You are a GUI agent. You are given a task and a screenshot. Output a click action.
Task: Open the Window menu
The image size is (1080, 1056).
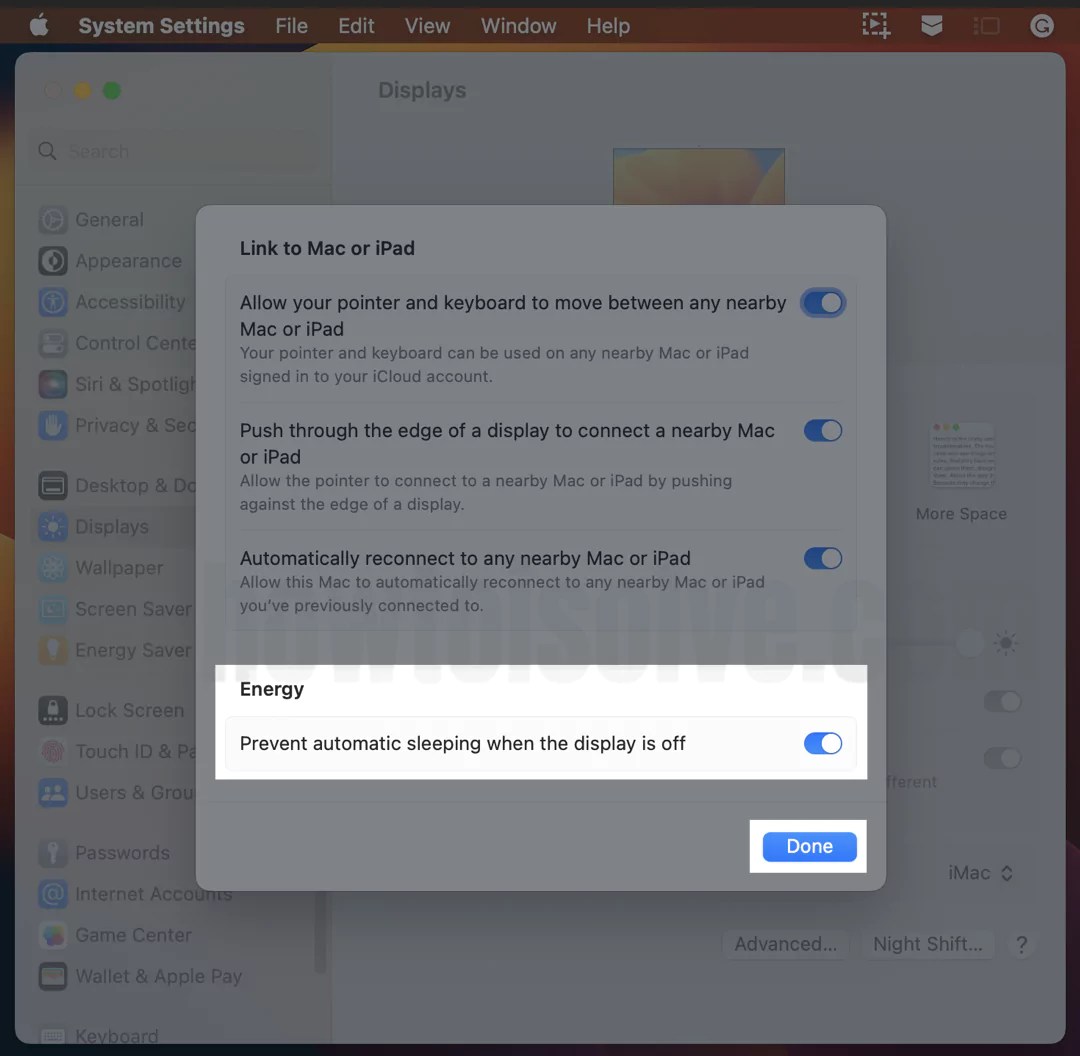click(x=518, y=25)
